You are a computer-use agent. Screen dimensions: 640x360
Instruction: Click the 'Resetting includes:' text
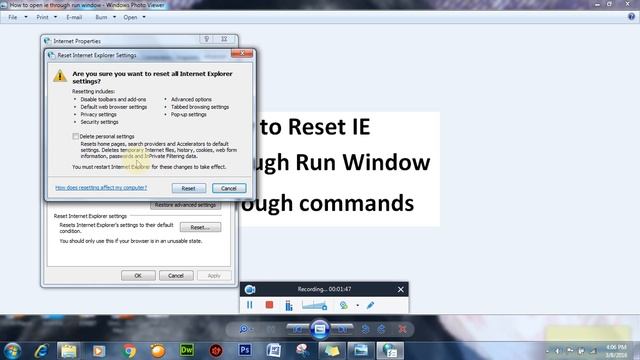(x=93, y=91)
